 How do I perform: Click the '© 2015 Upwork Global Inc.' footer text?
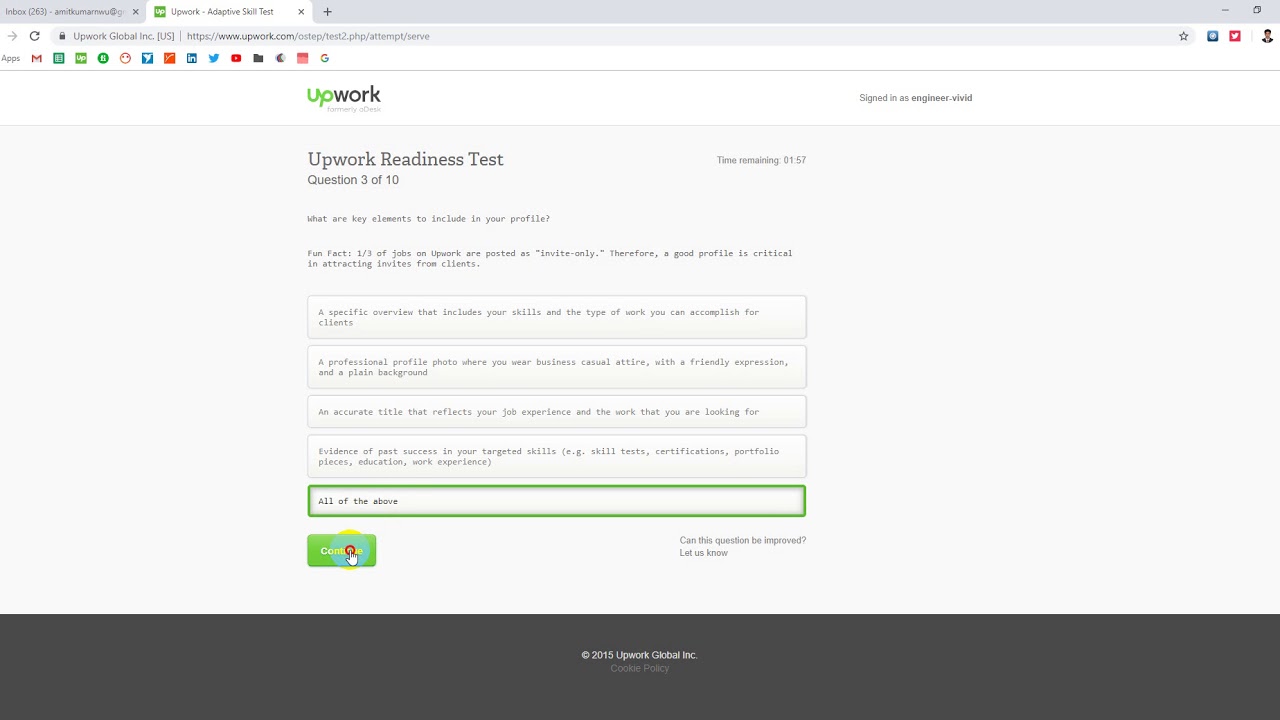click(640, 655)
